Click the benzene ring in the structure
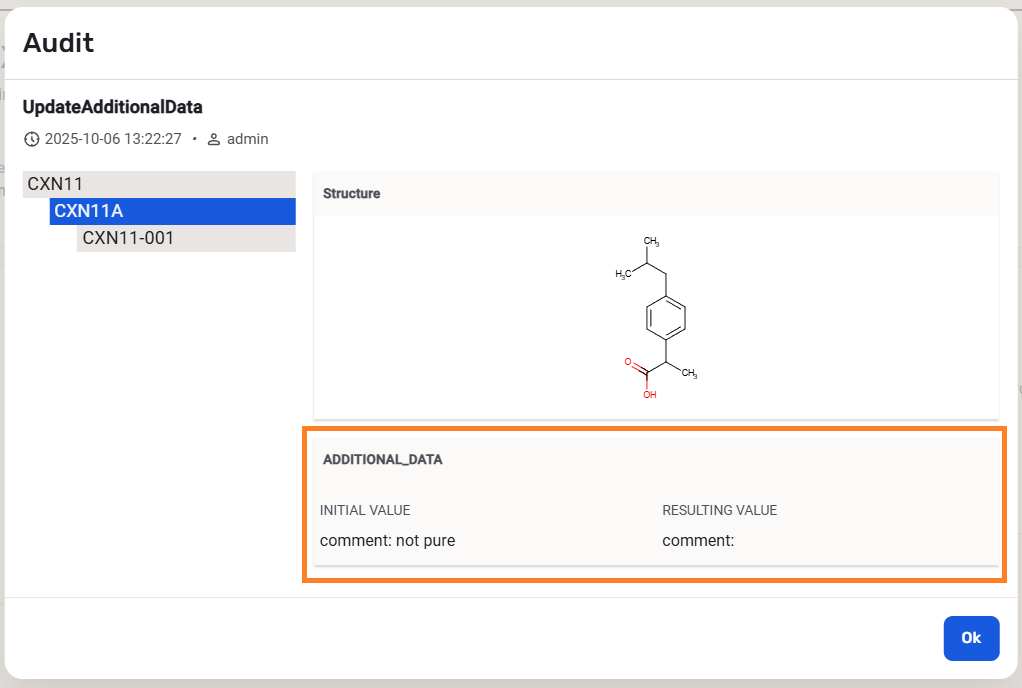 pyautogui.click(x=665, y=319)
